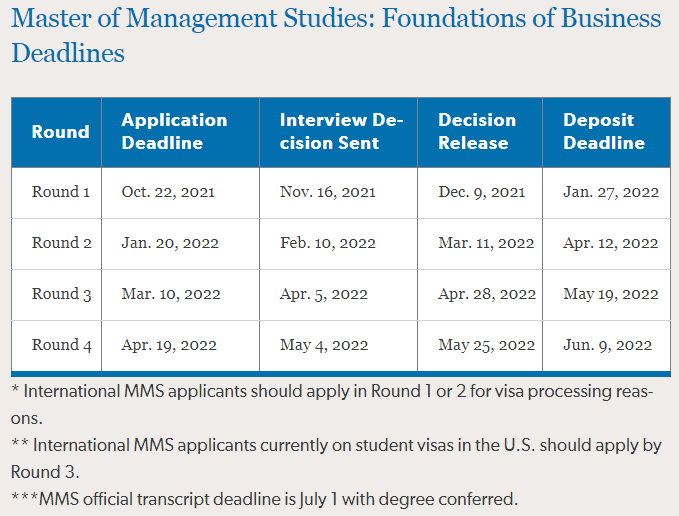Image resolution: width=679 pixels, height=516 pixels.
Task: Select the Apr. 12, 2022 deposit deadline
Action: pos(611,243)
